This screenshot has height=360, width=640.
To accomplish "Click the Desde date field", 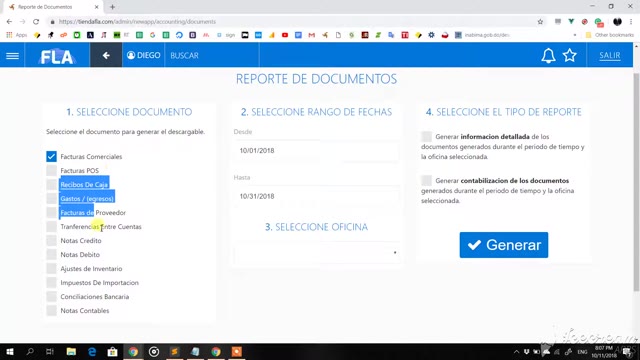I will click(316, 151).
